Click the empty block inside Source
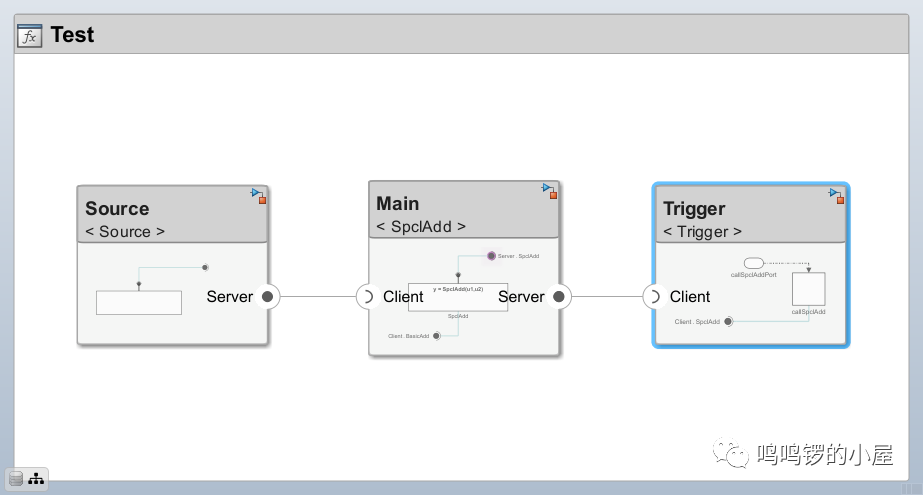The height and width of the screenshot is (495, 923). [139, 303]
